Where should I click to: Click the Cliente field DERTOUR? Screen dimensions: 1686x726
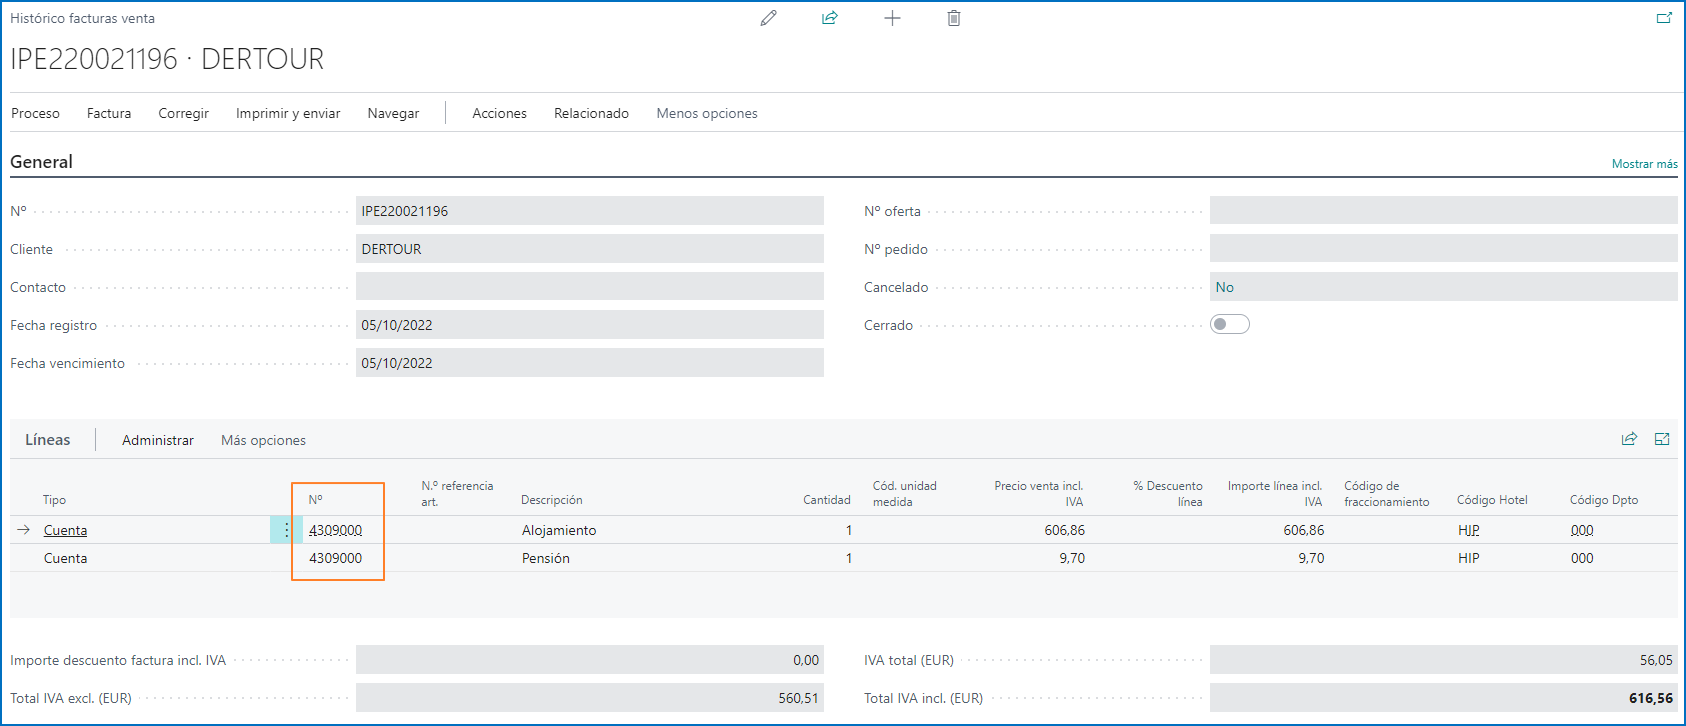click(590, 248)
